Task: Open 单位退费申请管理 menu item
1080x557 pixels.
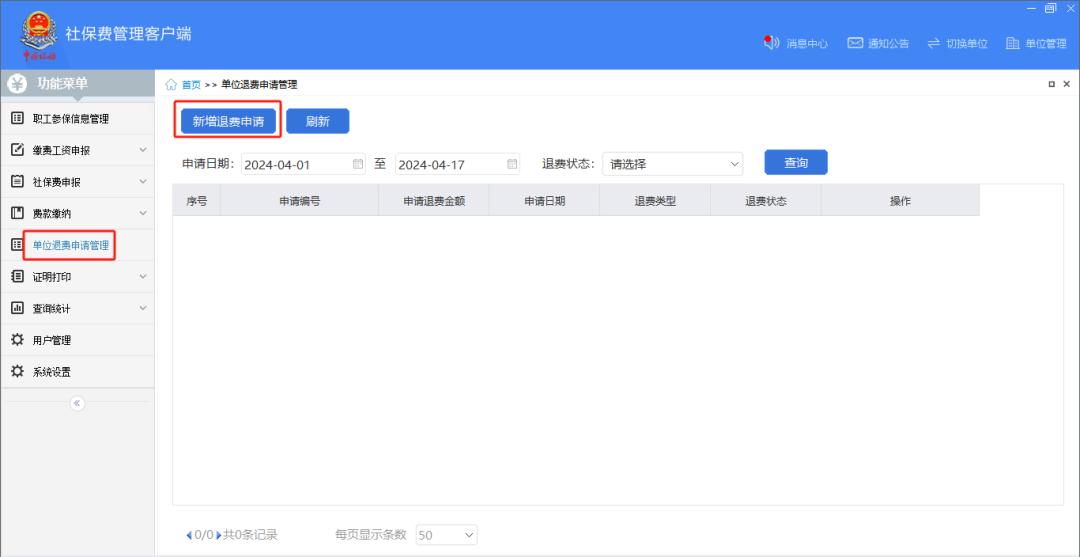Action: (x=70, y=245)
